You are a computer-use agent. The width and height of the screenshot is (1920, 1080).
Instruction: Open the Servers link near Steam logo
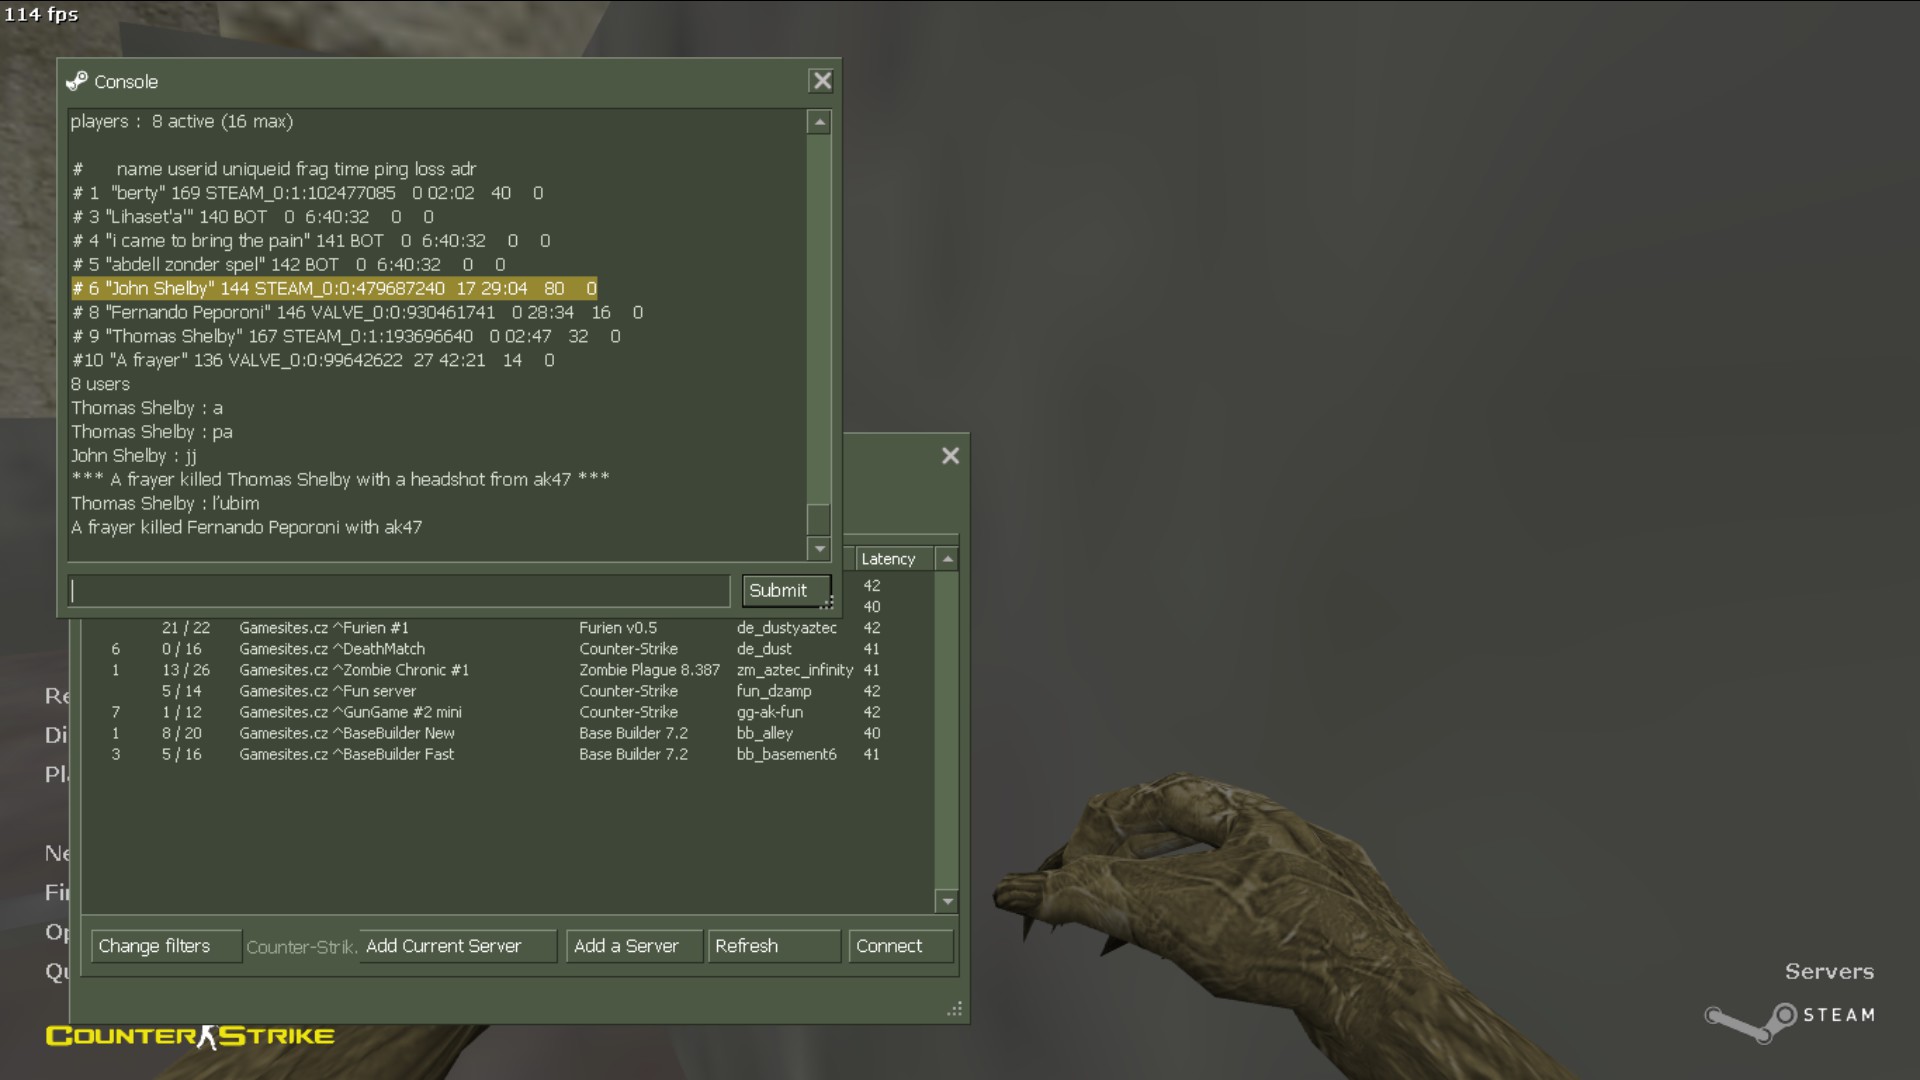1829,971
